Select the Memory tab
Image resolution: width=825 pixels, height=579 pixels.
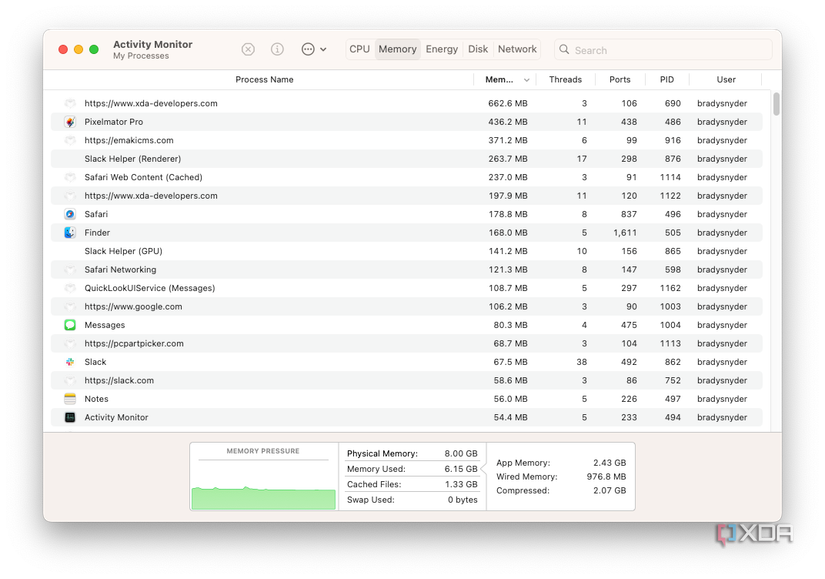(397, 49)
